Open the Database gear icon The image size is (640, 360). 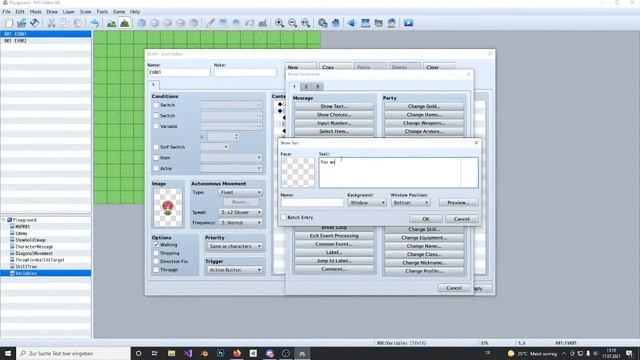coord(322,23)
